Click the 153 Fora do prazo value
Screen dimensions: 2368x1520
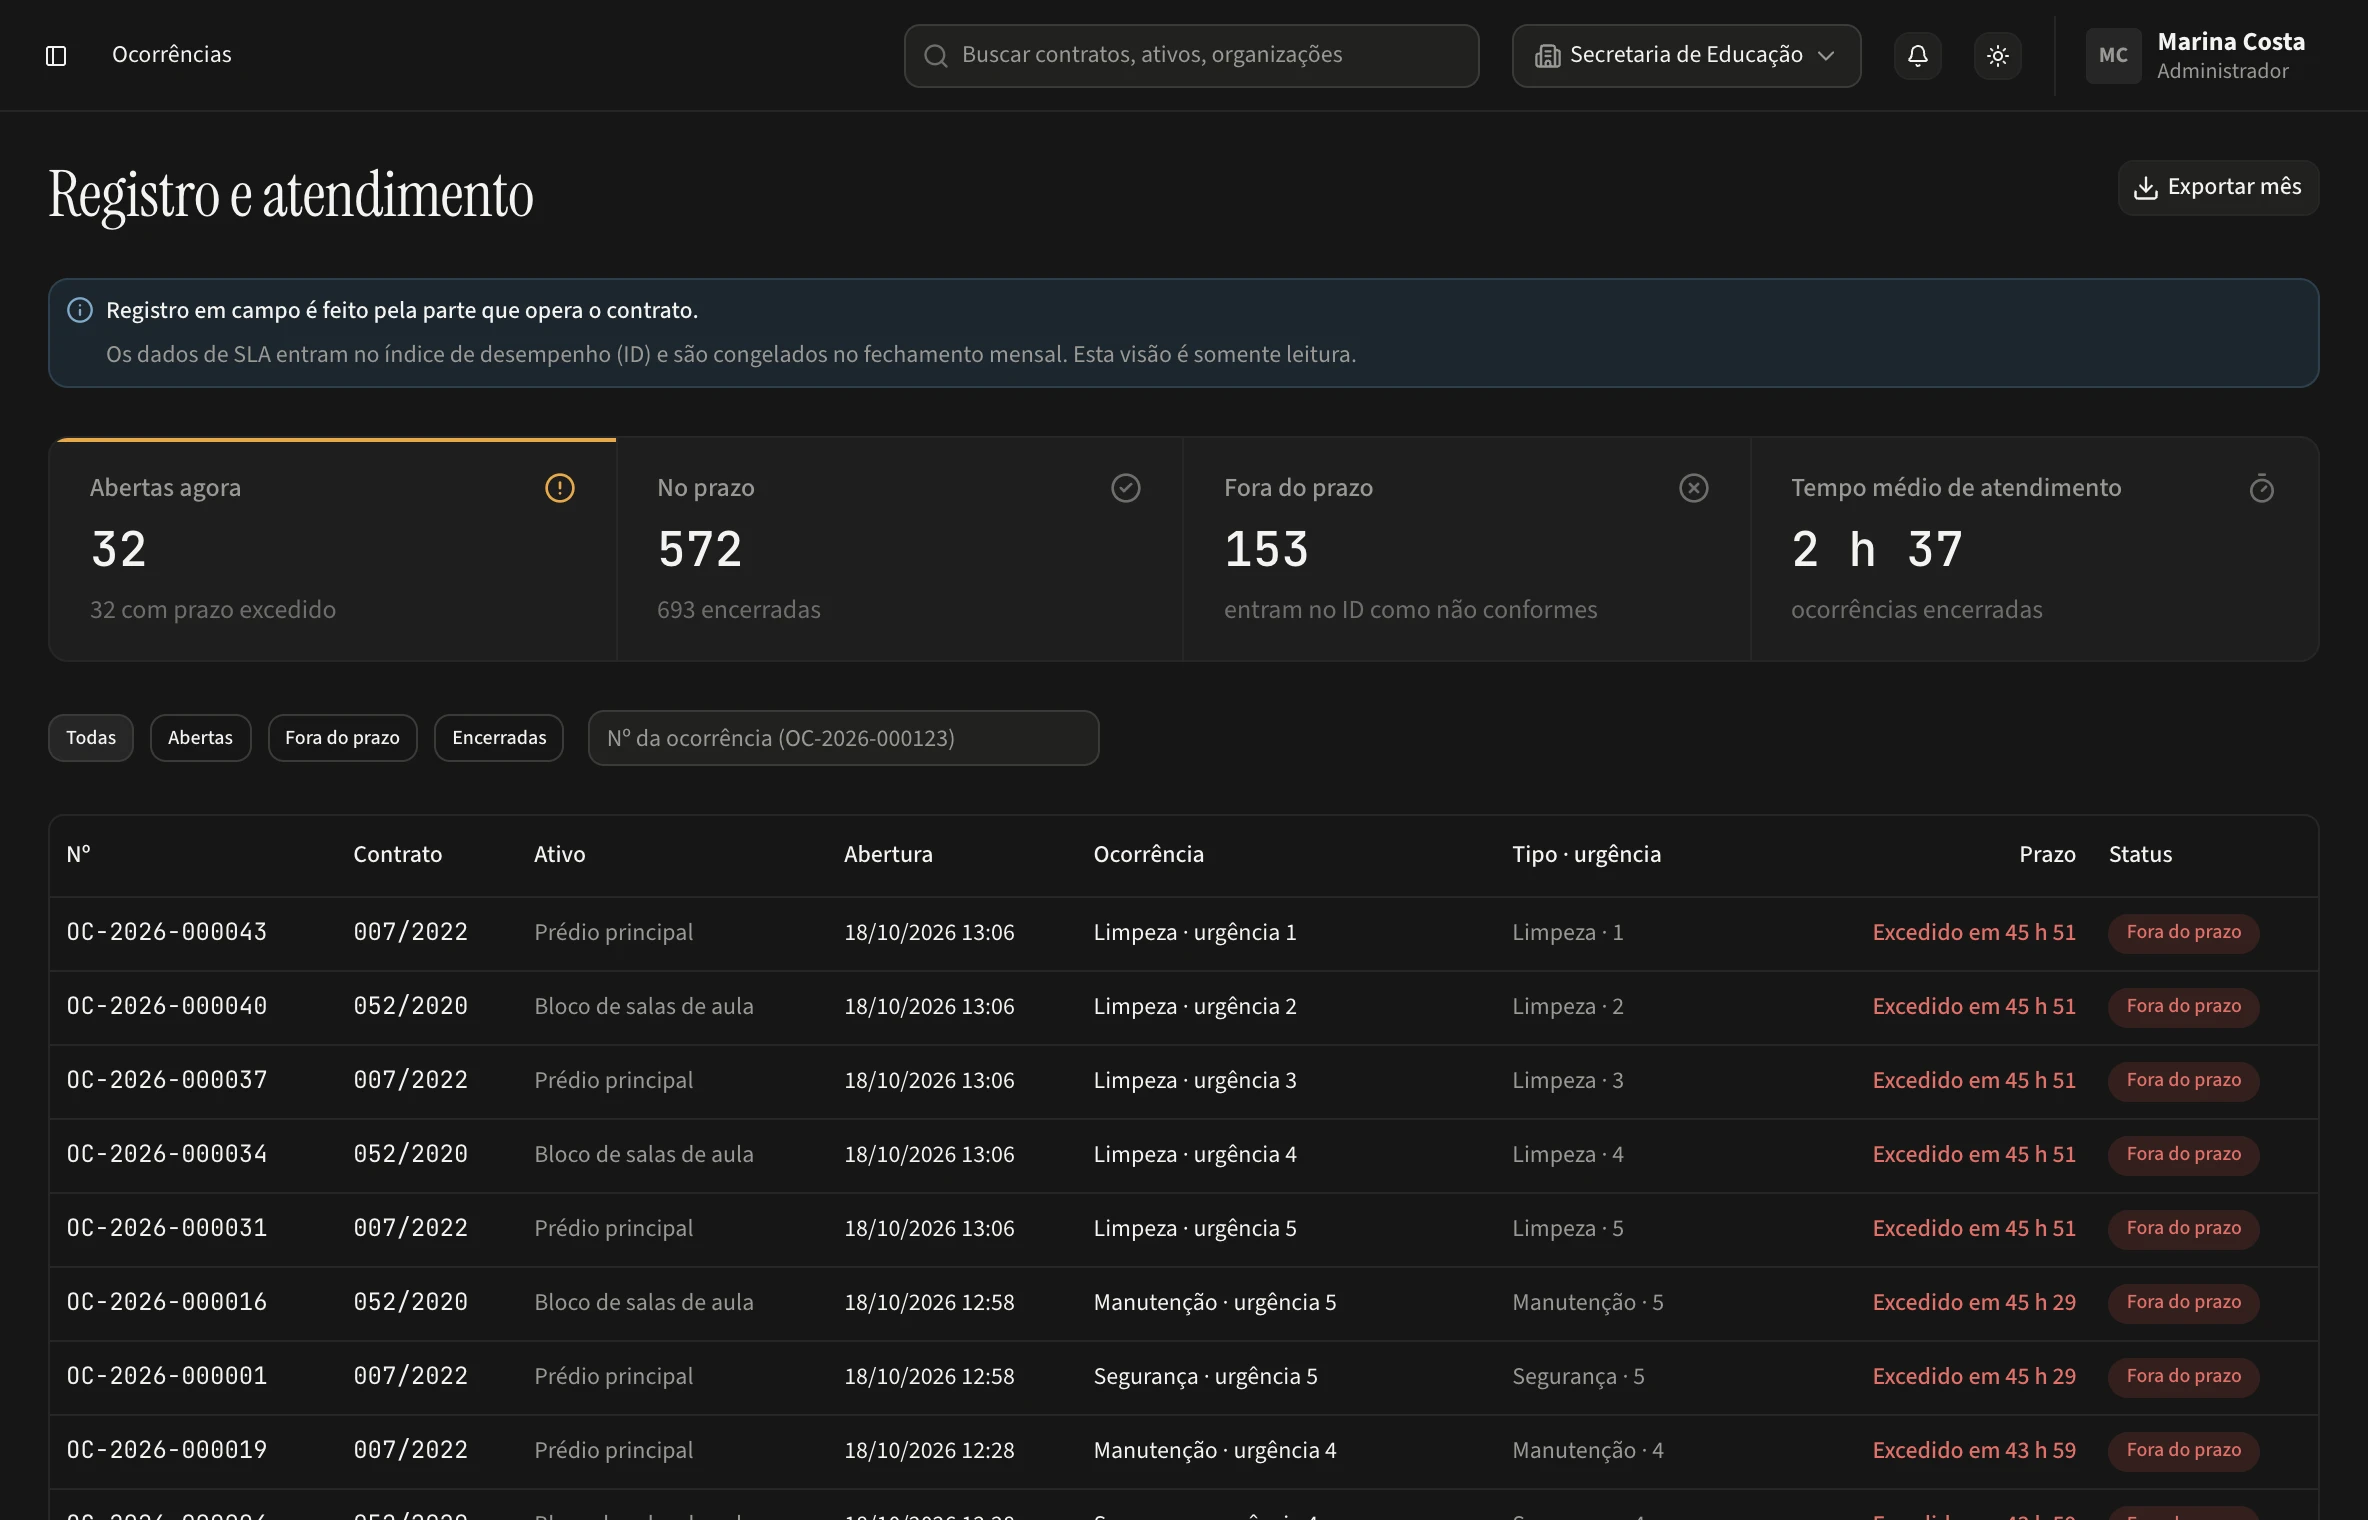[x=1266, y=549]
